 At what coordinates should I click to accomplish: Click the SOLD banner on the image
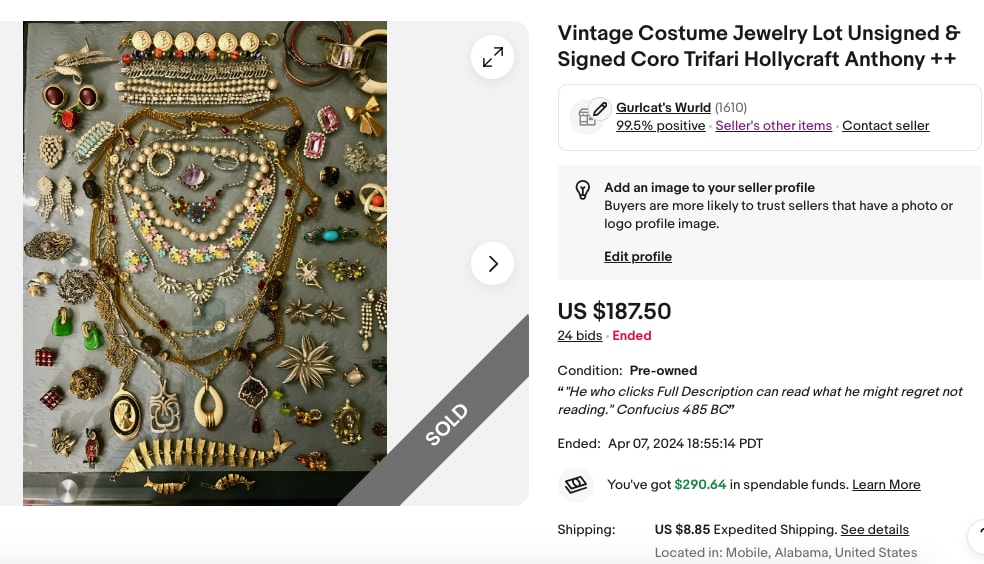(446, 425)
